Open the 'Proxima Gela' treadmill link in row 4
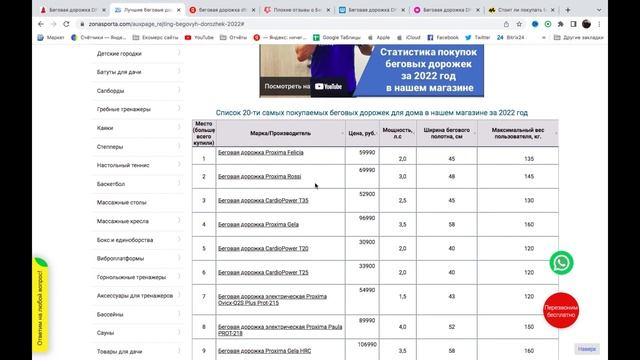Screen dimensions: 640x360 [x=258, y=224]
